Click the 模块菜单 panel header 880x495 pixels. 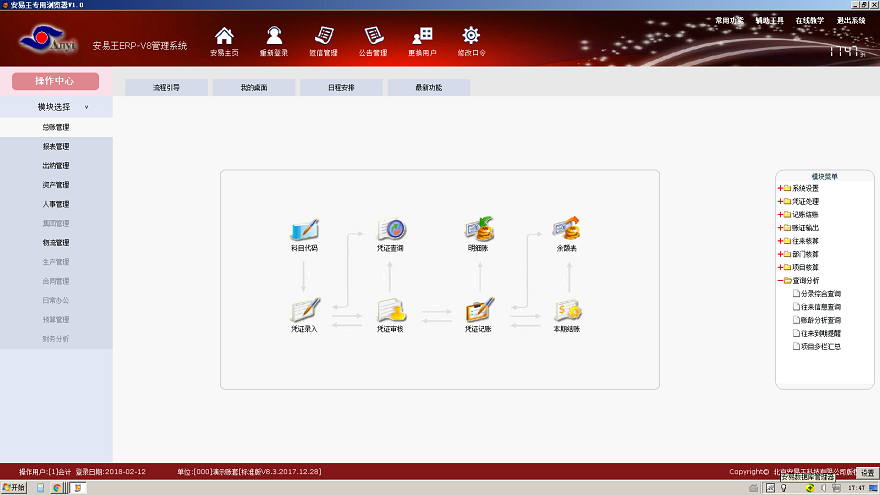824,176
